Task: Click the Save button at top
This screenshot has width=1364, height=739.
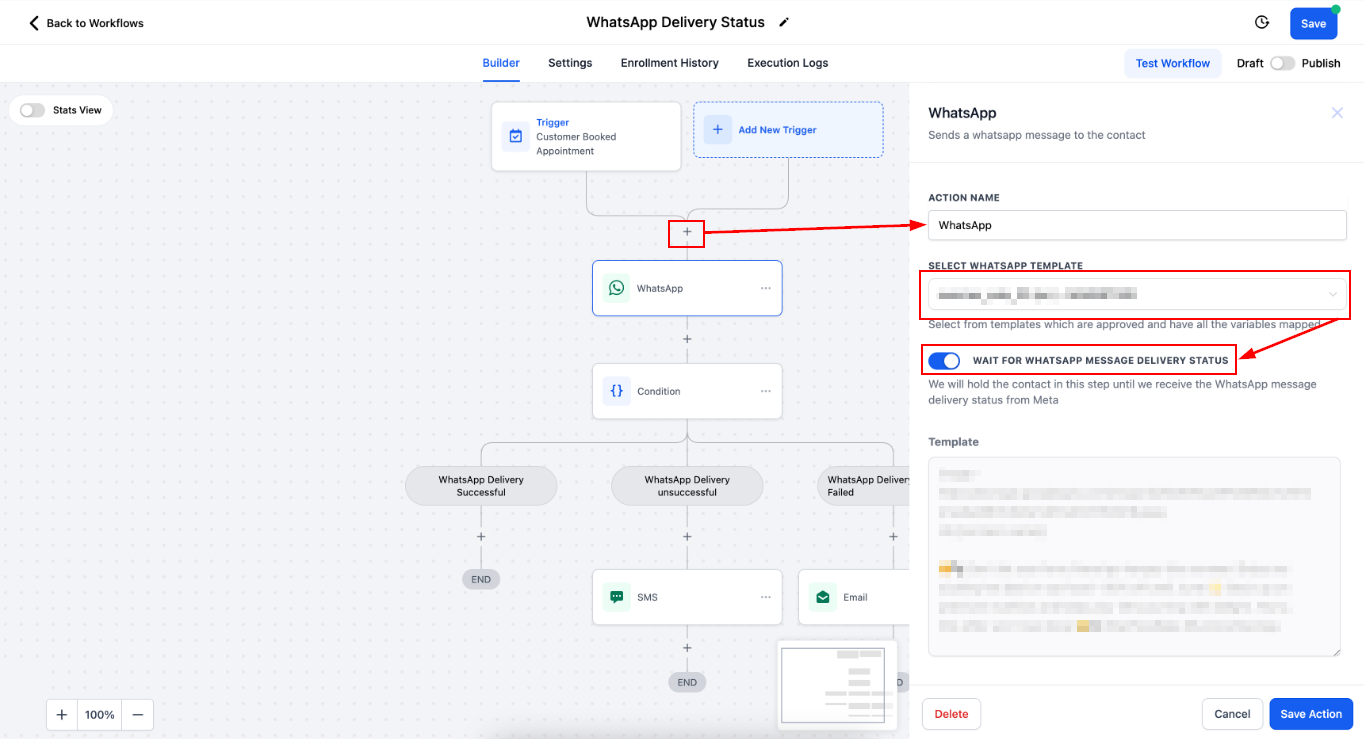Action: pos(1313,24)
